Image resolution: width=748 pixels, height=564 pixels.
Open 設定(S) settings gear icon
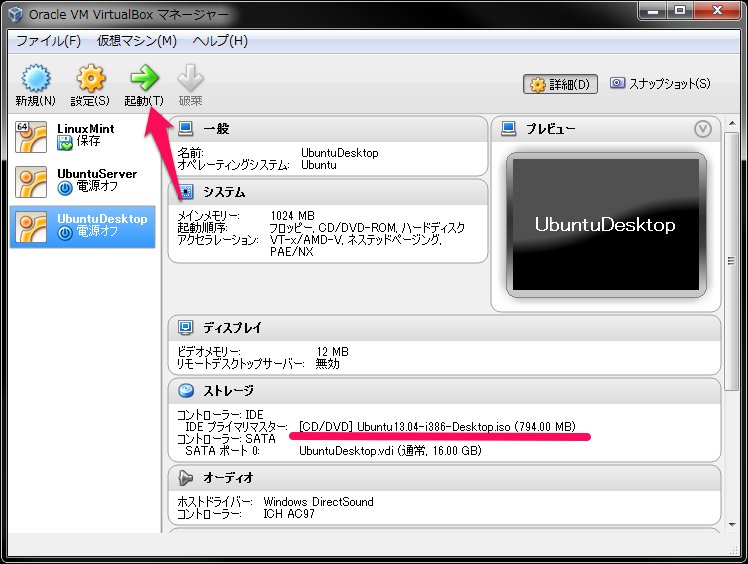(x=91, y=78)
